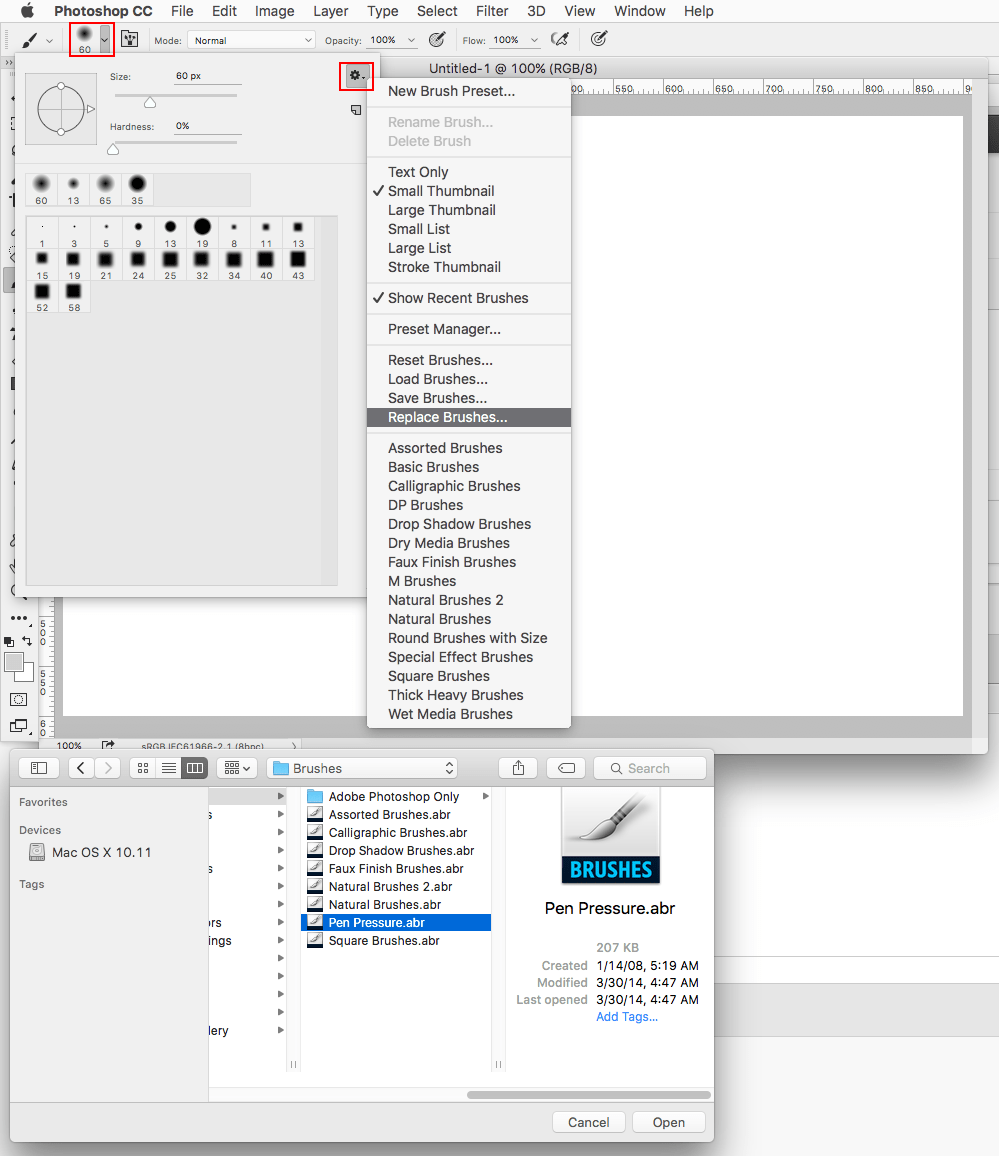Choose Text Only view option
This screenshot has height=1156, width=999.
[x=469, y=172]
